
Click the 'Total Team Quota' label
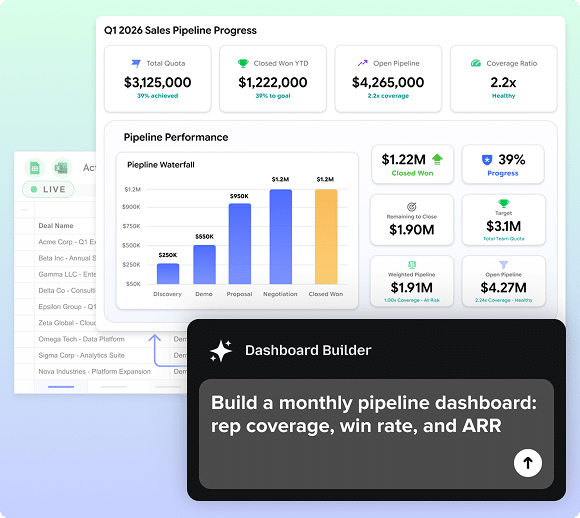[503, 239]
